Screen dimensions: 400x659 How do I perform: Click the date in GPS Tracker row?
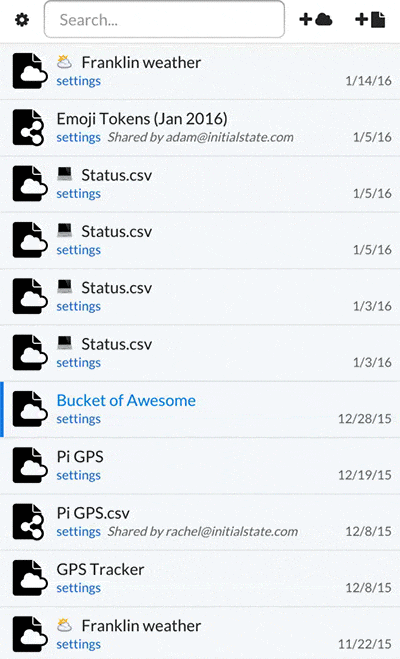point(368,588)
